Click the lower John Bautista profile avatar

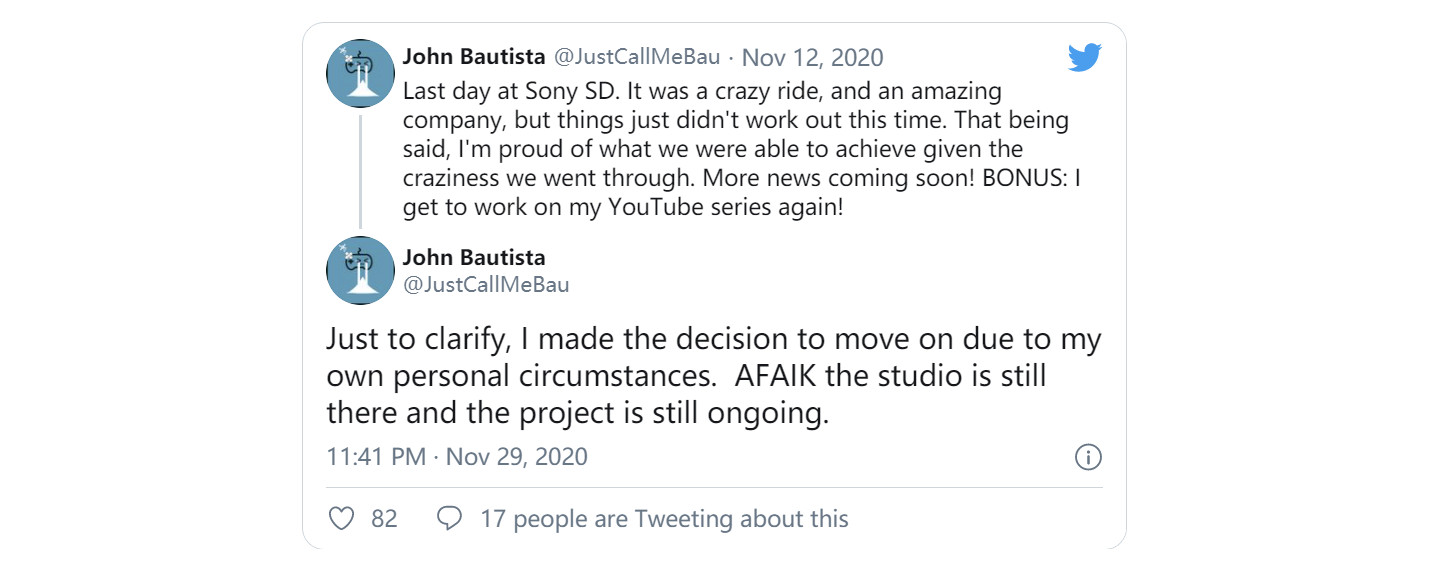click(361, 270)
